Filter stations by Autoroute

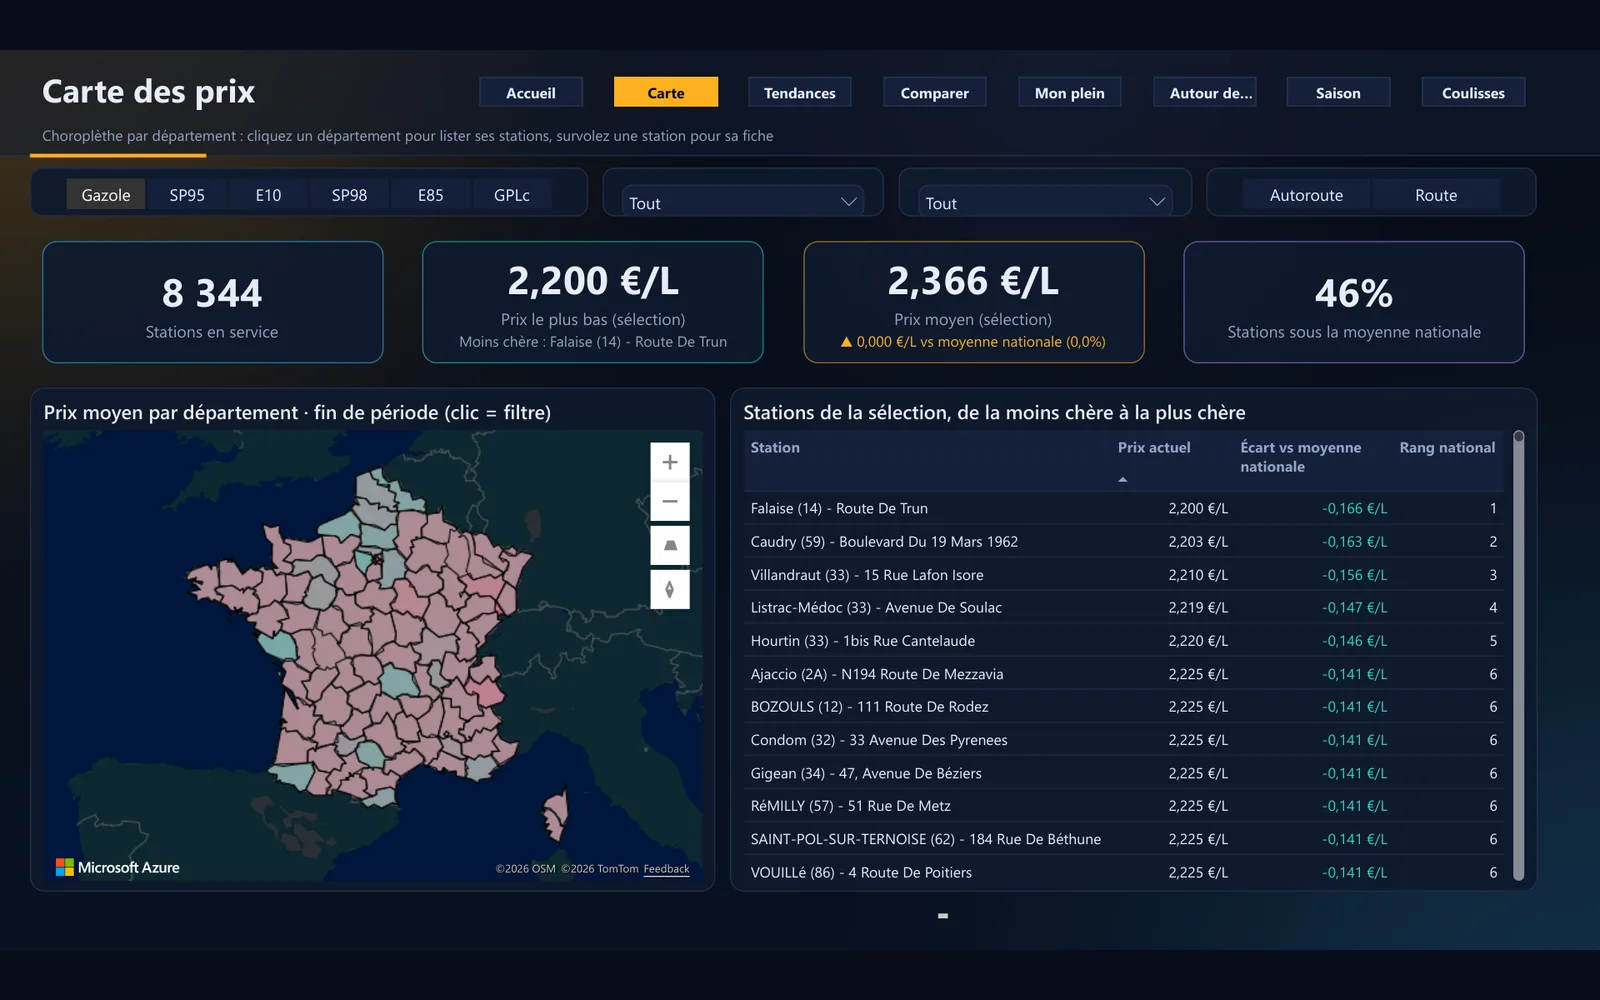pos(1306,195)
